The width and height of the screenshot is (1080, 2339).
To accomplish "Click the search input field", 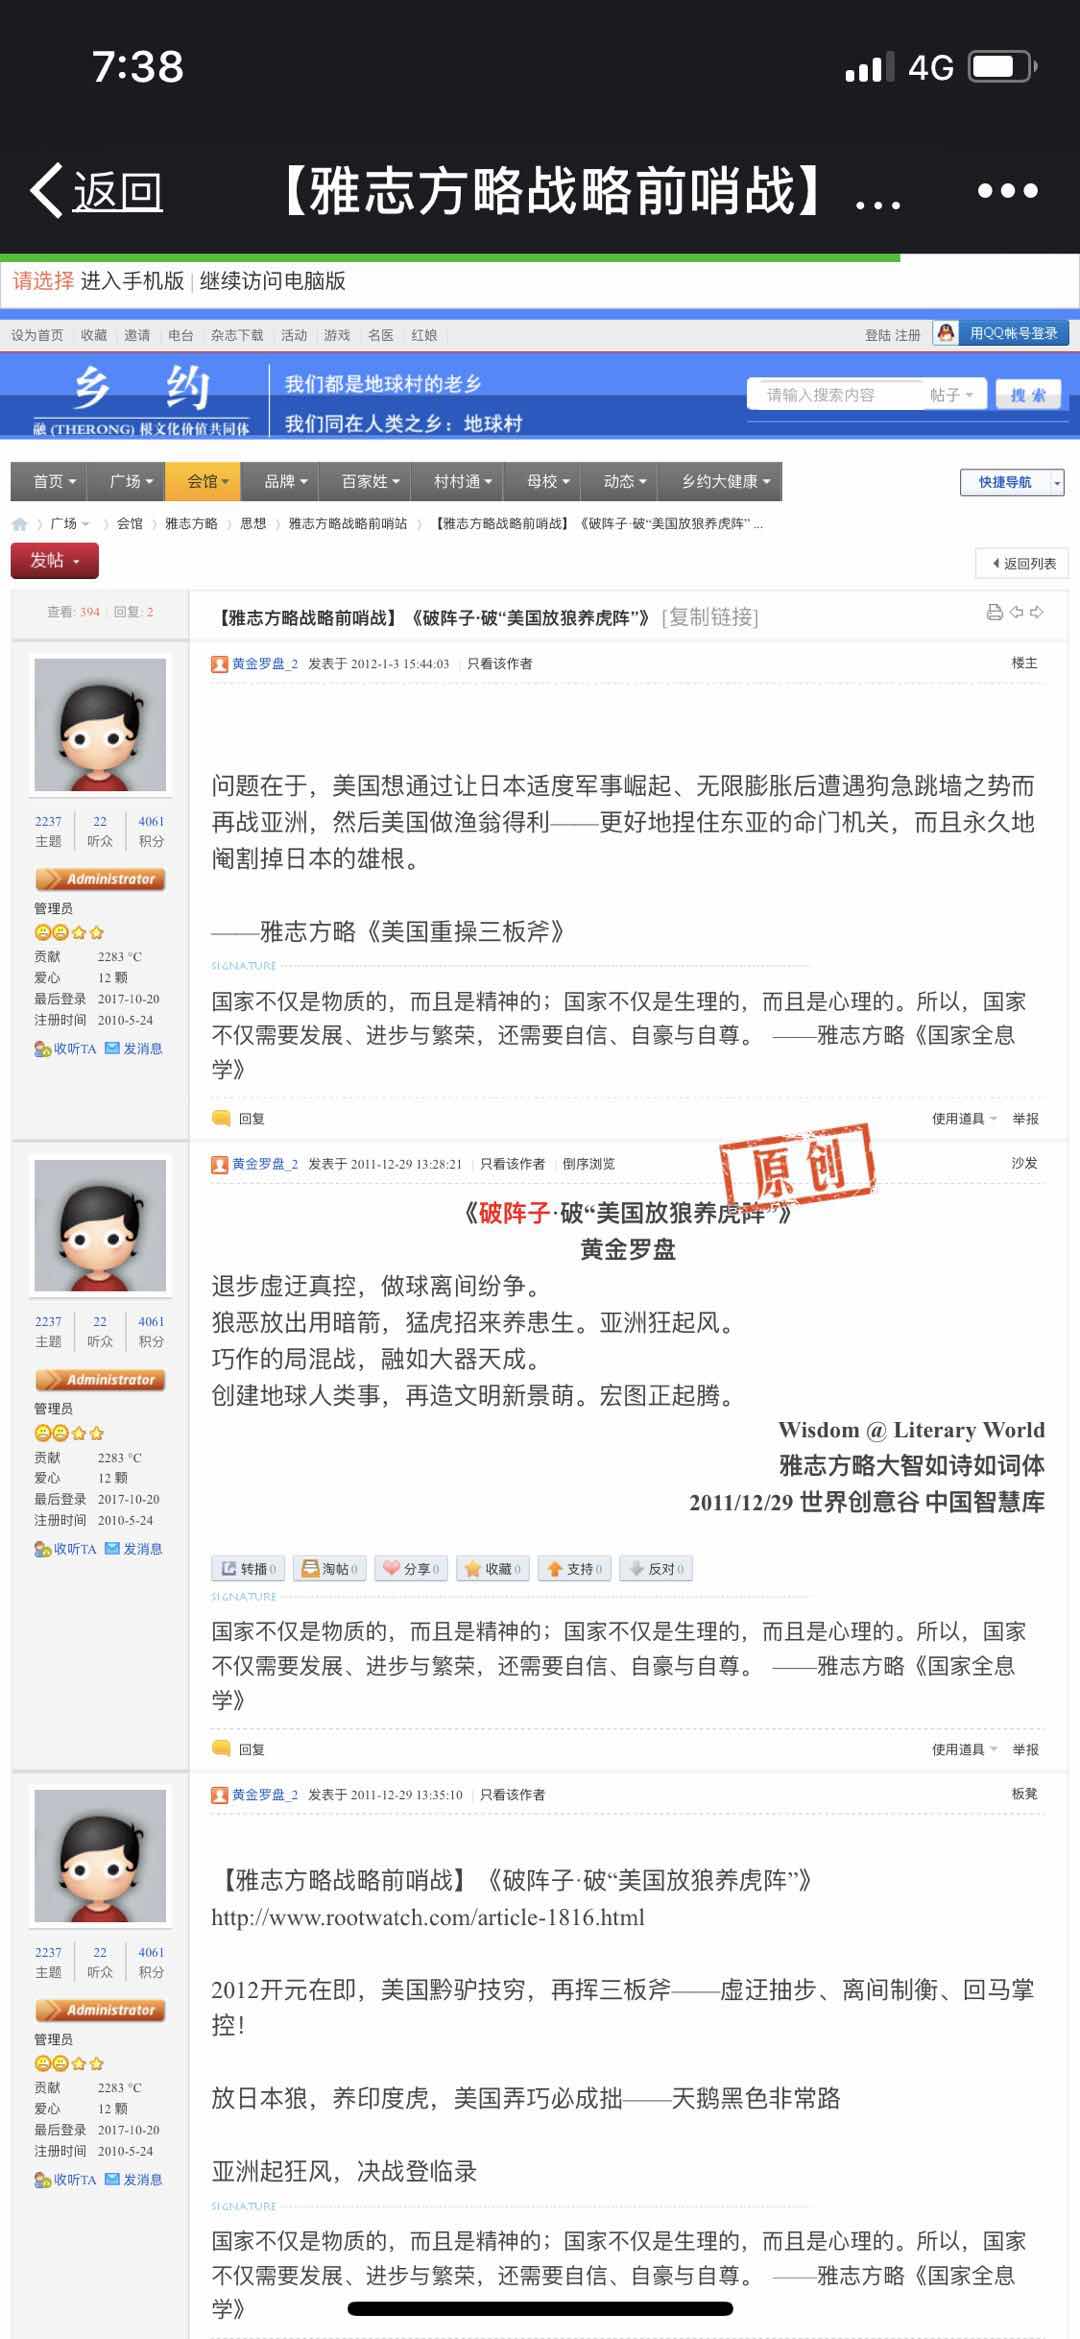I will [838, 395].
